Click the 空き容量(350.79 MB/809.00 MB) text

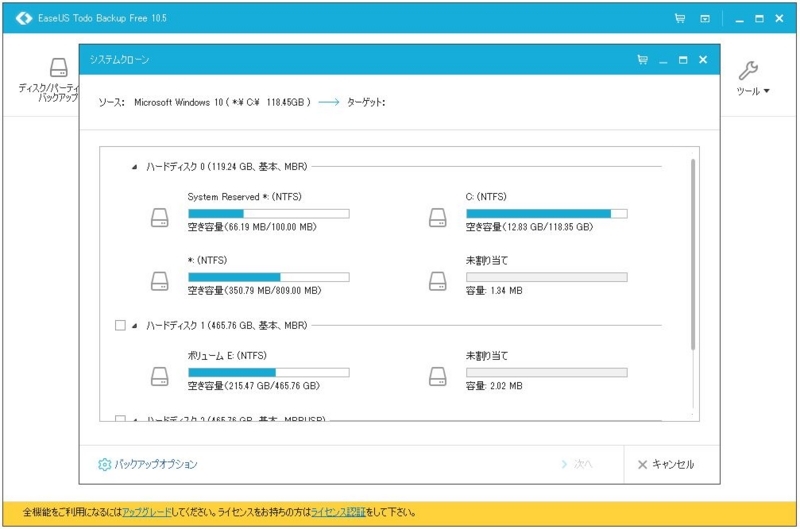[254, 291]
